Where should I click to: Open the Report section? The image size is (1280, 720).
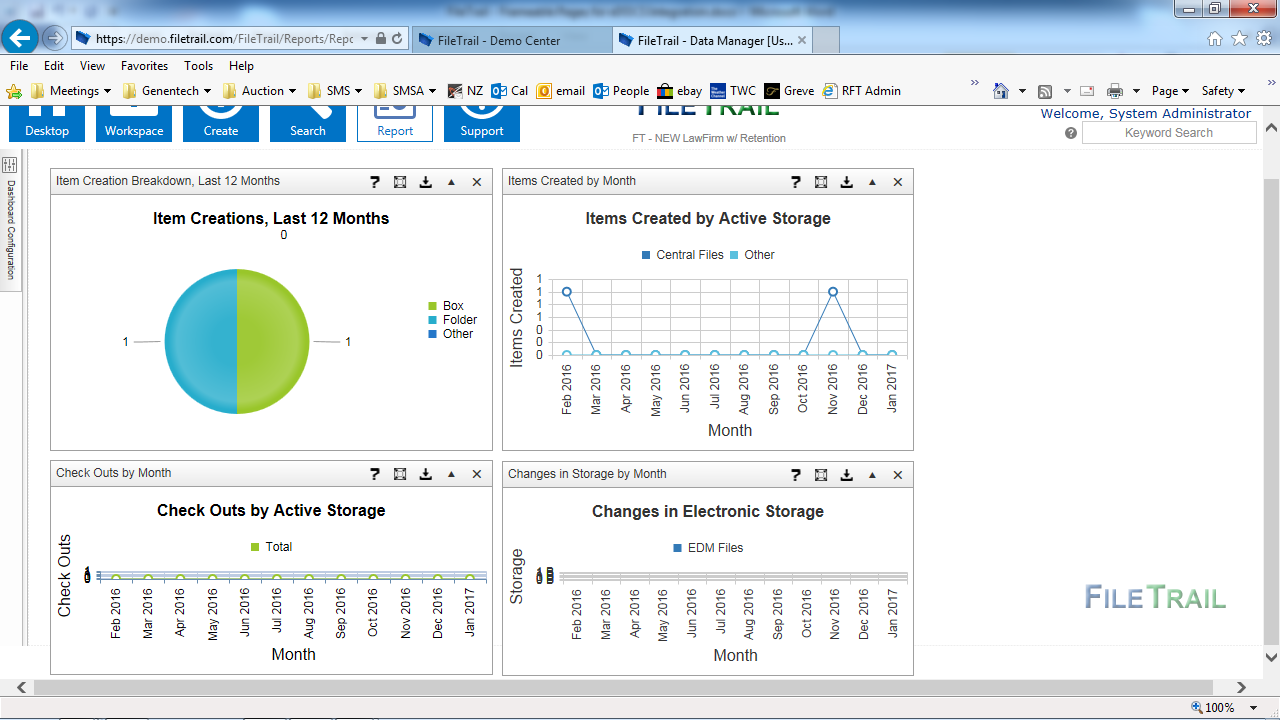tap(395, 123)
